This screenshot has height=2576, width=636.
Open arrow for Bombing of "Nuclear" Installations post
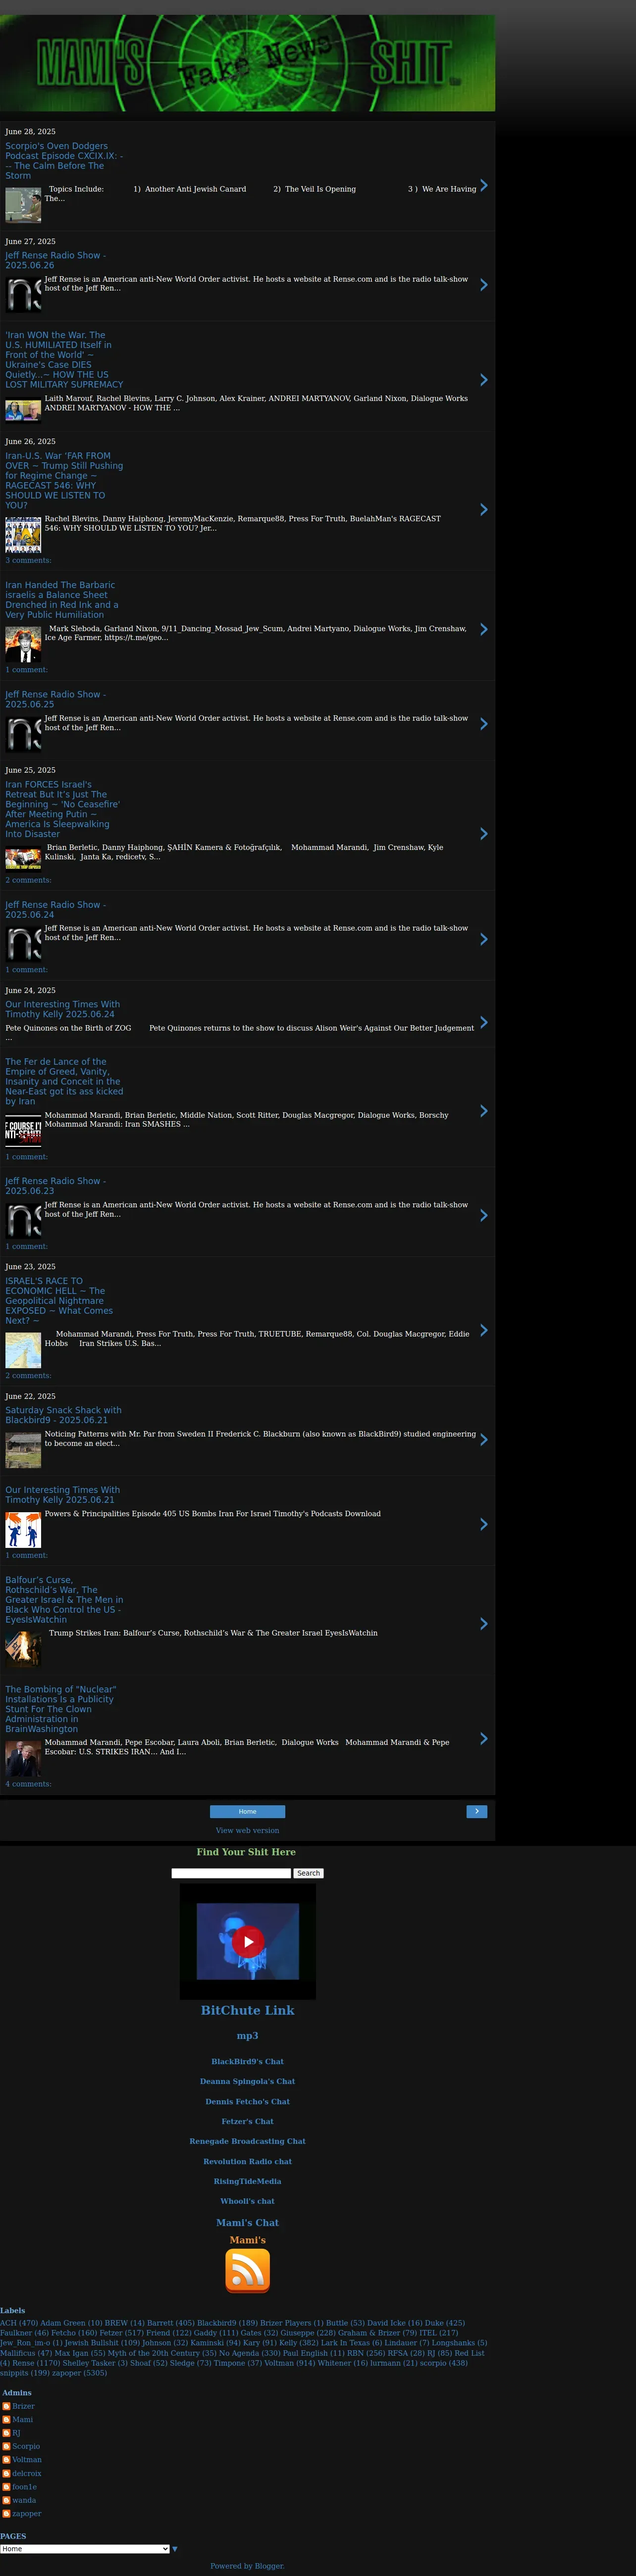tap(484, 1739)
